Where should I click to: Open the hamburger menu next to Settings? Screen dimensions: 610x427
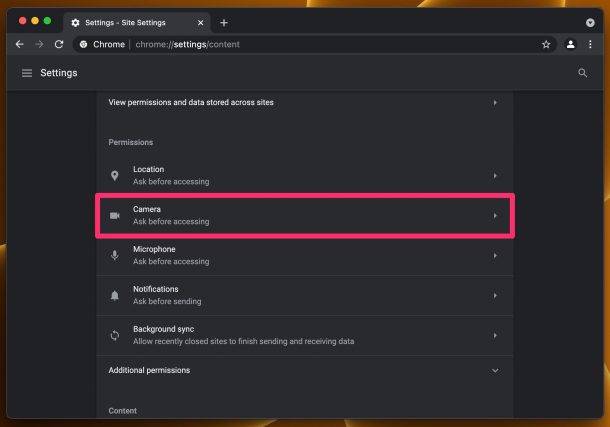27,73
